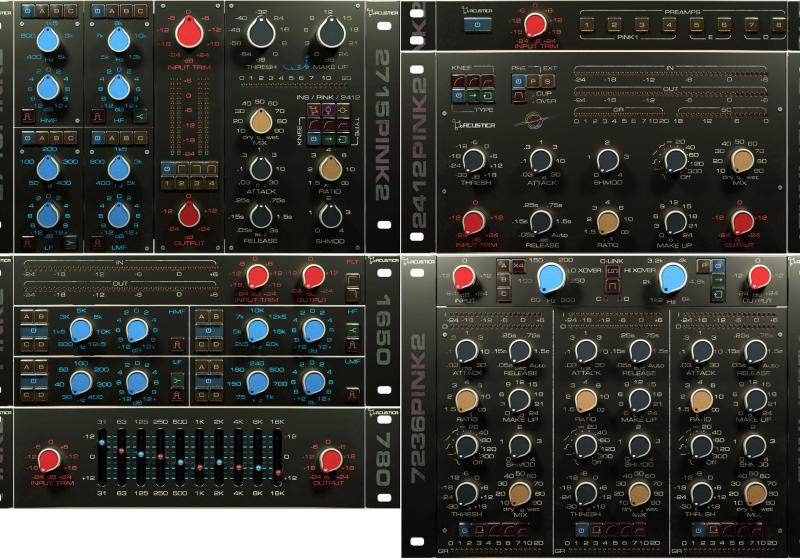The height and width of the screenshot is (560, 800).
Task: Click button B in 1650 HF band
Action: pos(216,317)
